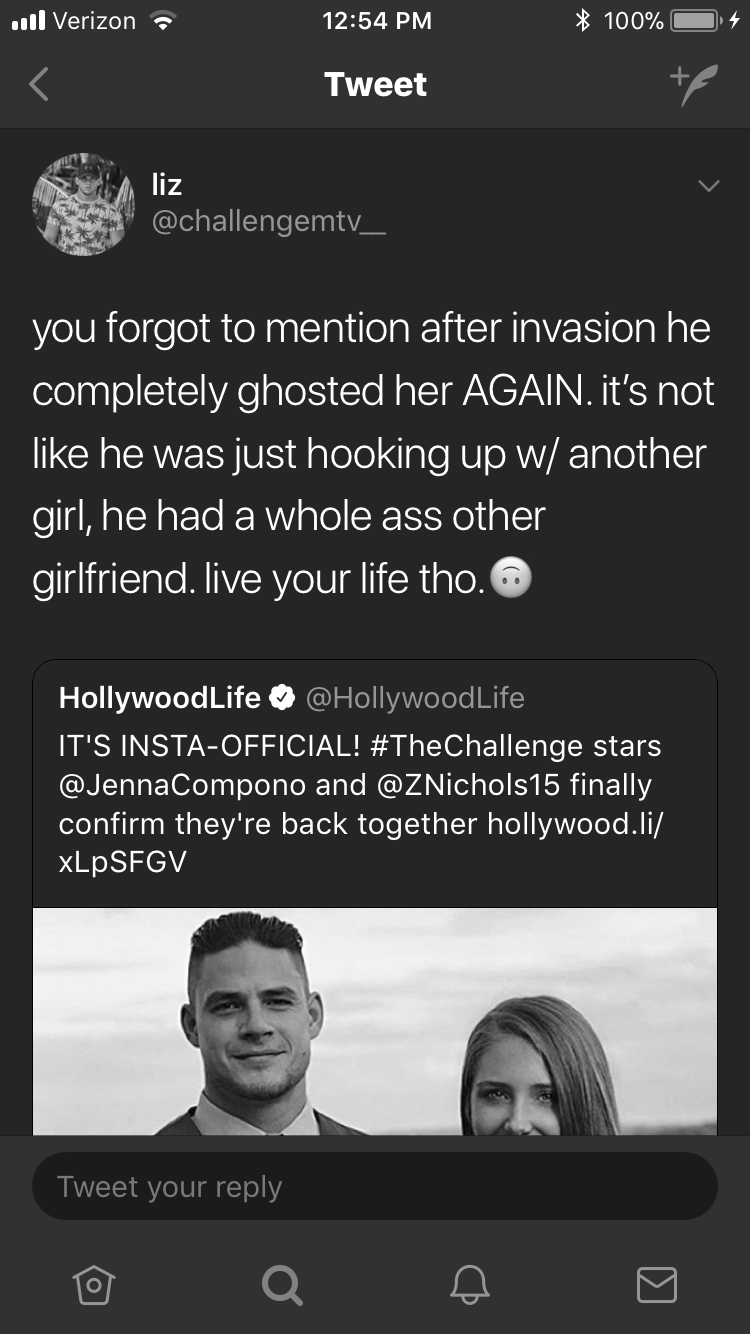The width and height of the screenshot is (750, 1334).
Task: Tap the battery status icon
Action: coord(699,21)
